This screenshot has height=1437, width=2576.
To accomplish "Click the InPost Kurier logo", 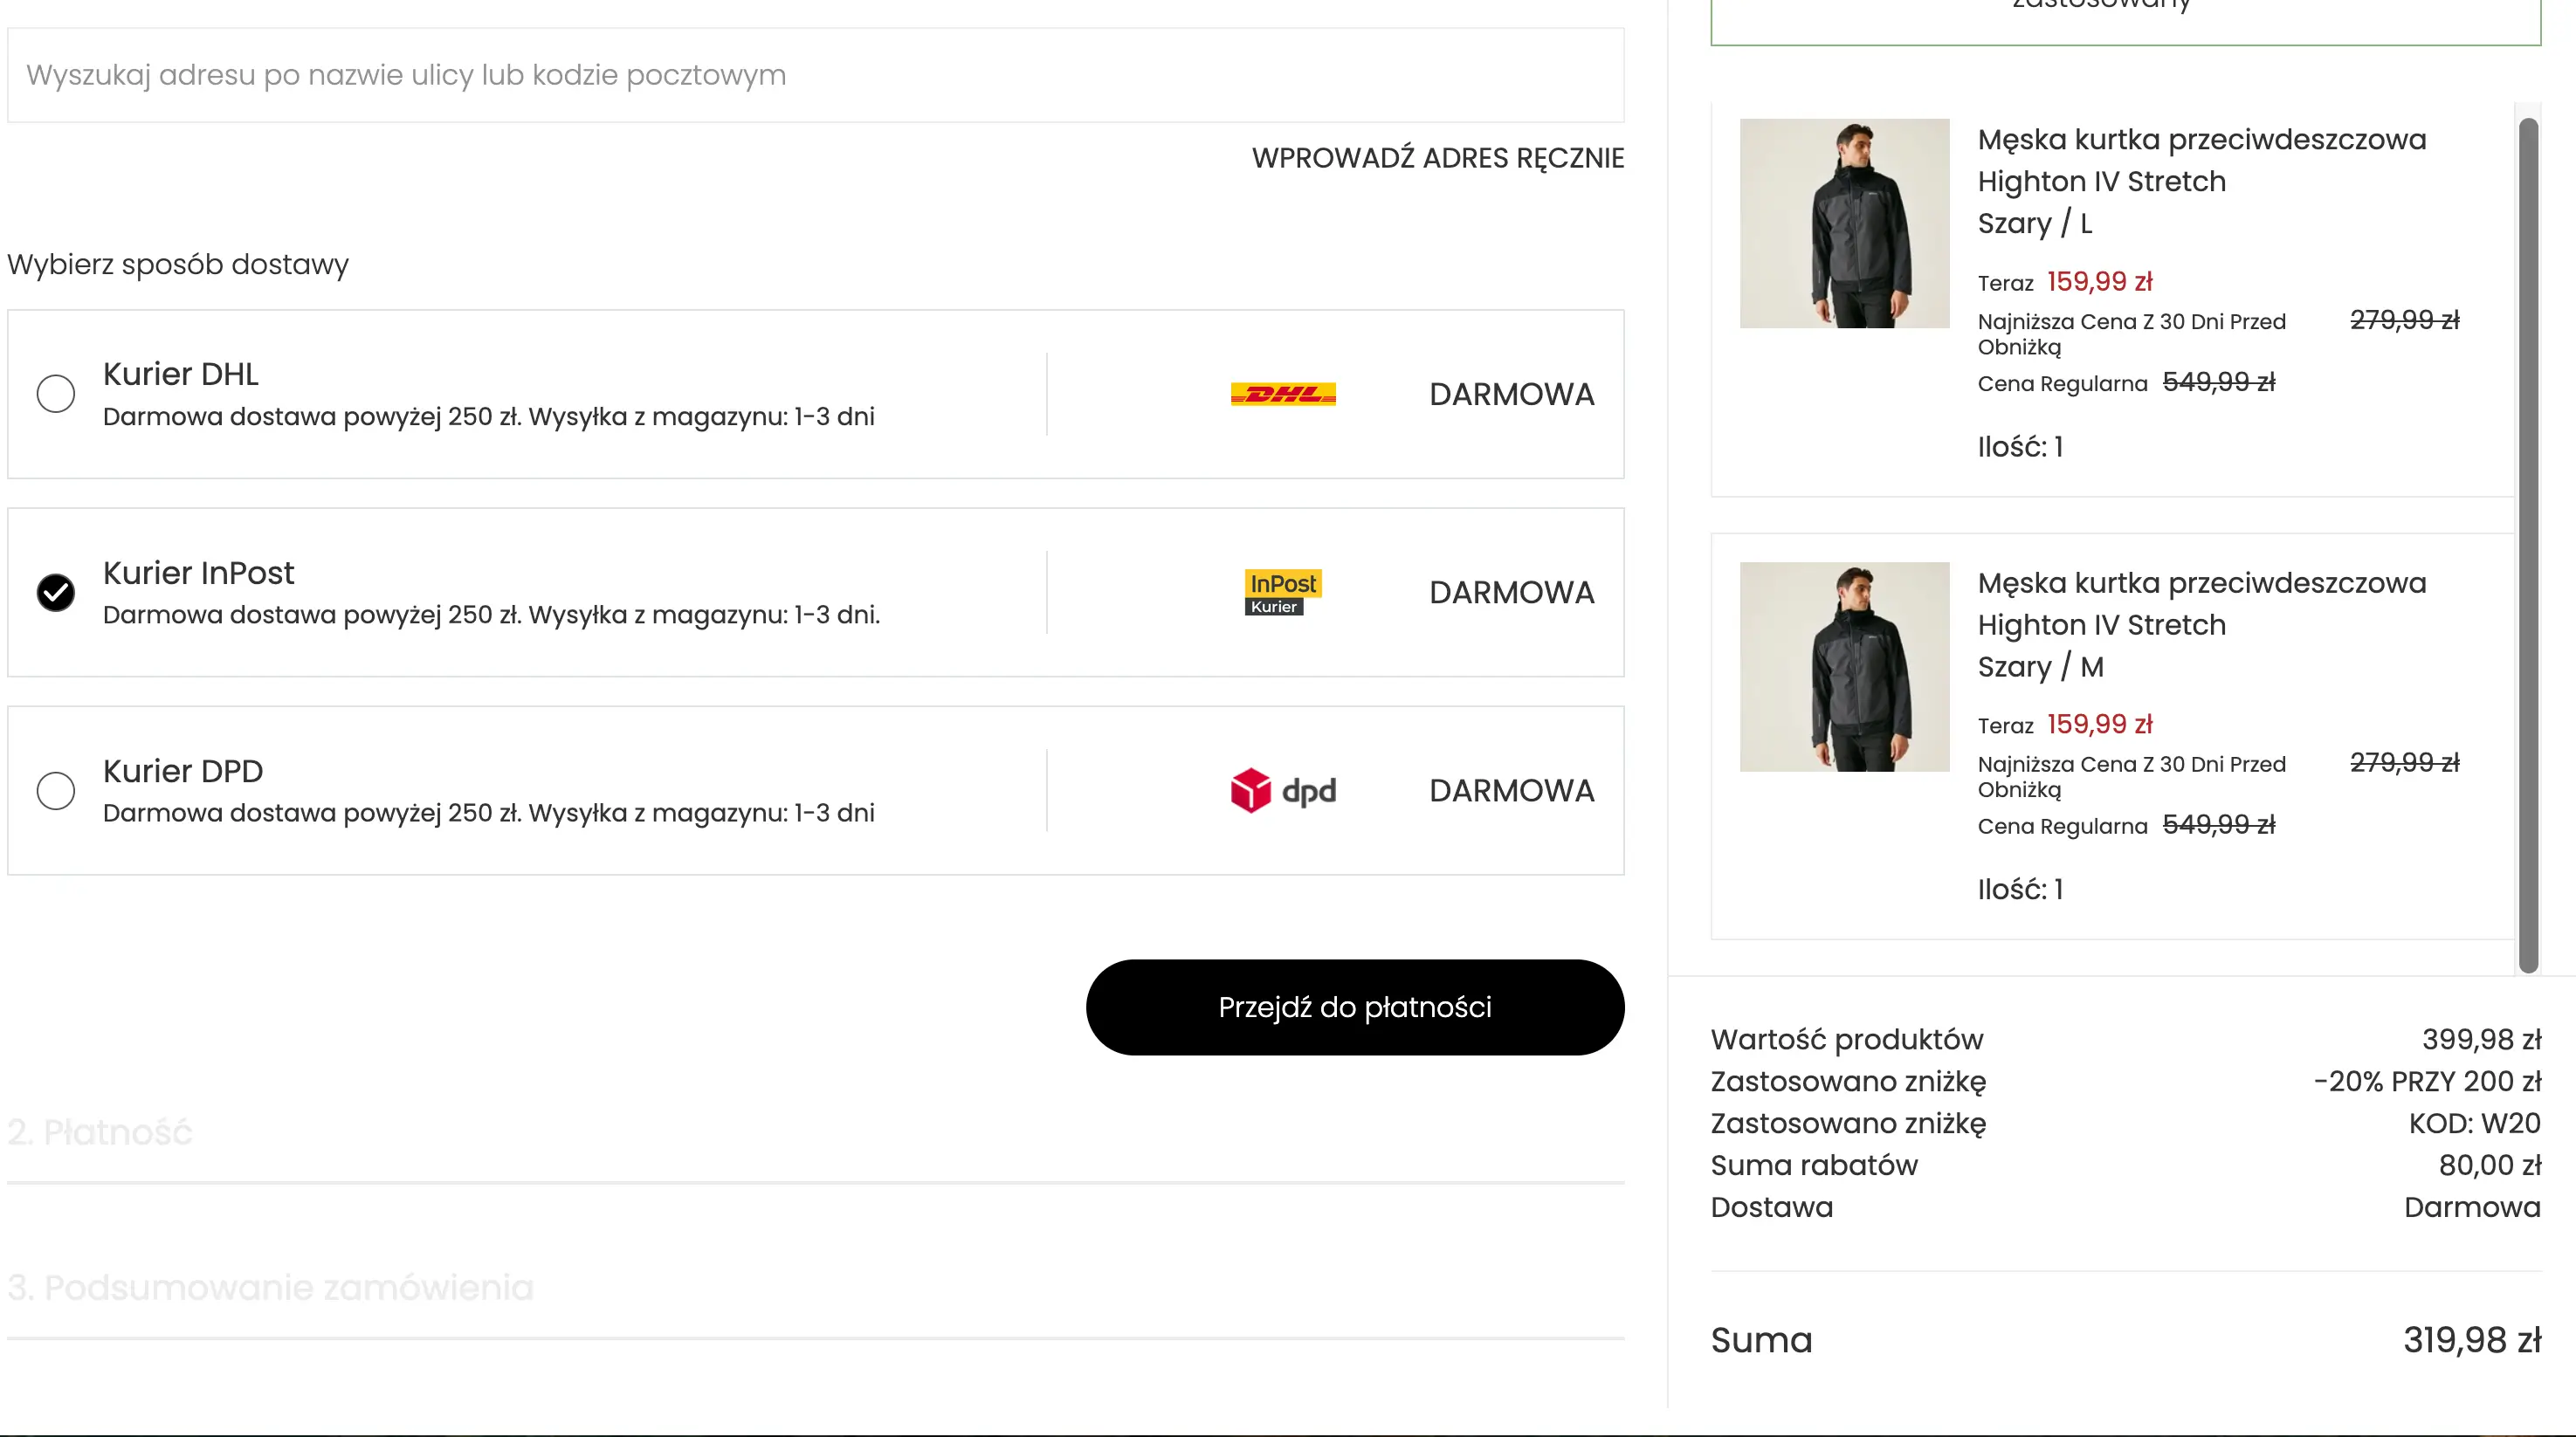I will 1282,592.
